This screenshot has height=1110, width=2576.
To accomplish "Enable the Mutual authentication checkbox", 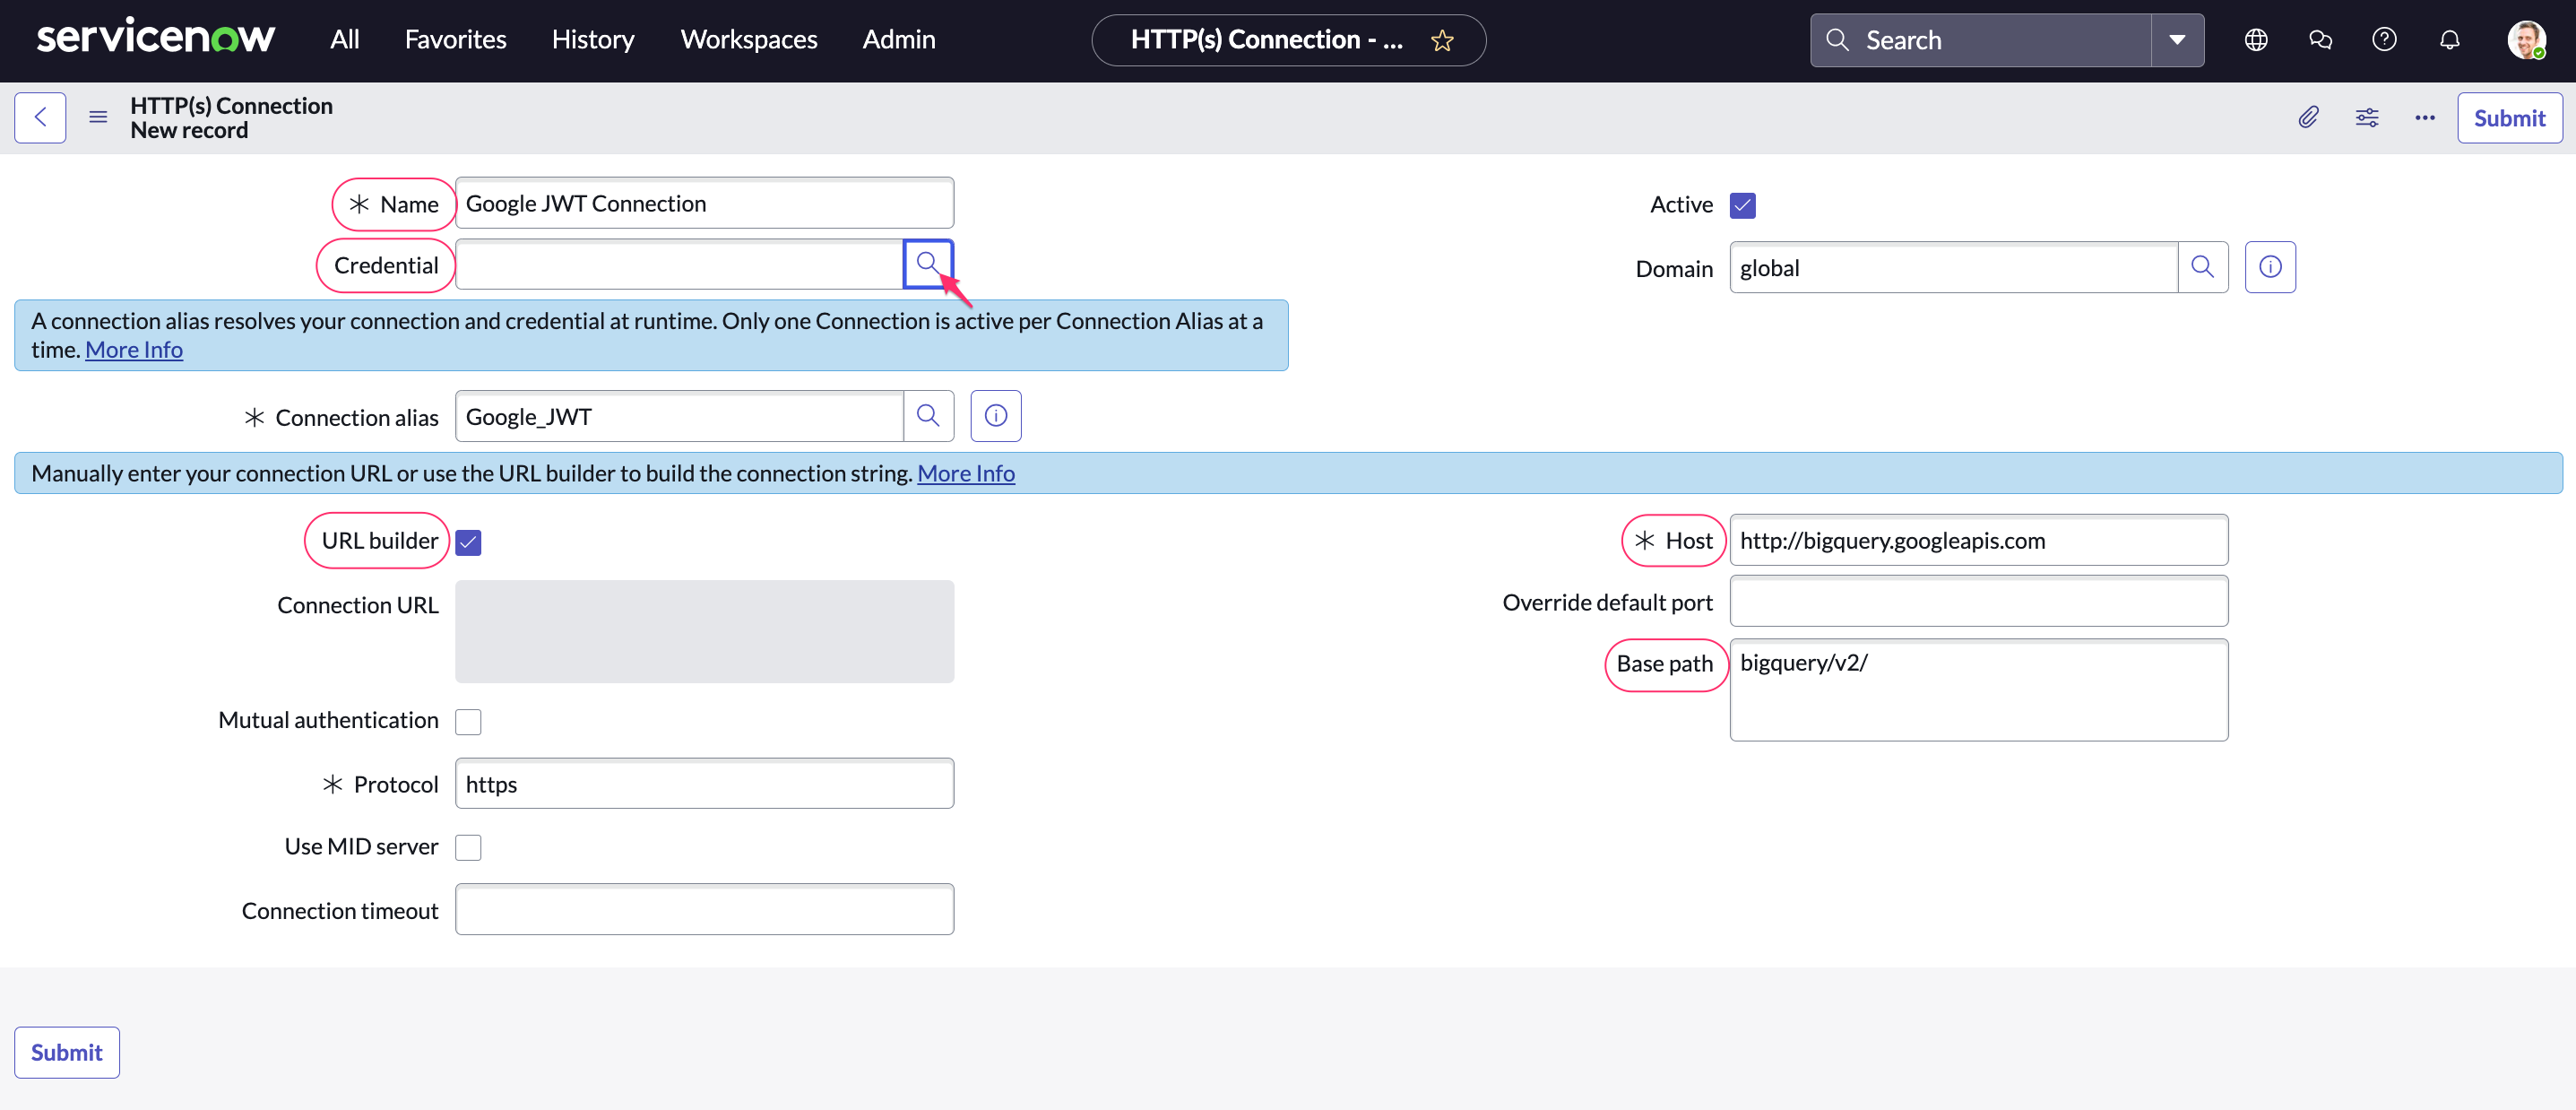I will pyautogui.click(x=468, y=721).
